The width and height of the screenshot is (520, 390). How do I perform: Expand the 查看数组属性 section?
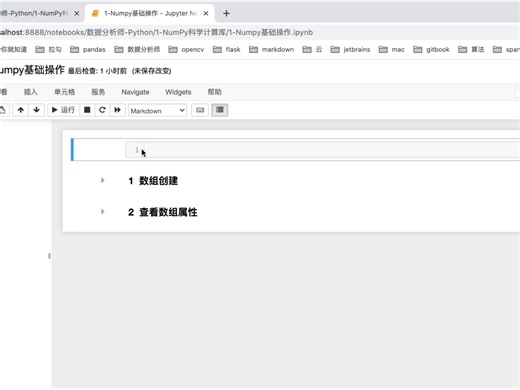click(x=102, y=212)
